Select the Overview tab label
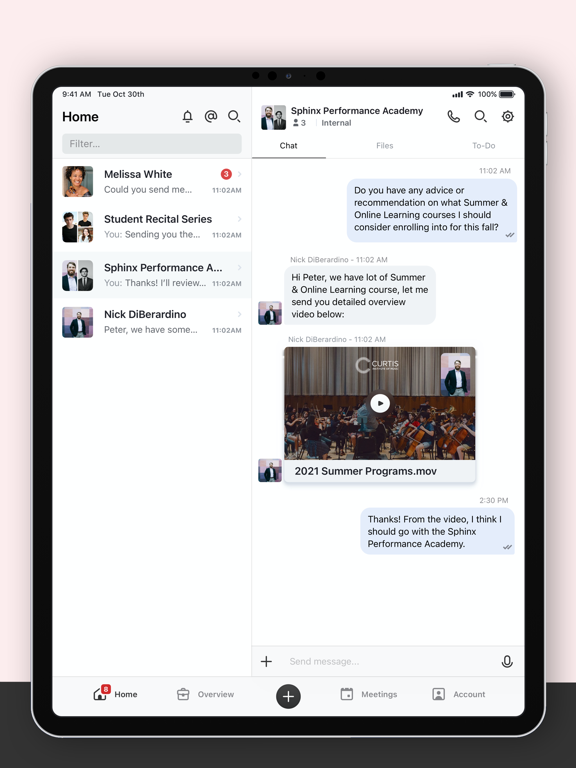The width and height of the screenshot is (576, 768). tap(216, 694)
